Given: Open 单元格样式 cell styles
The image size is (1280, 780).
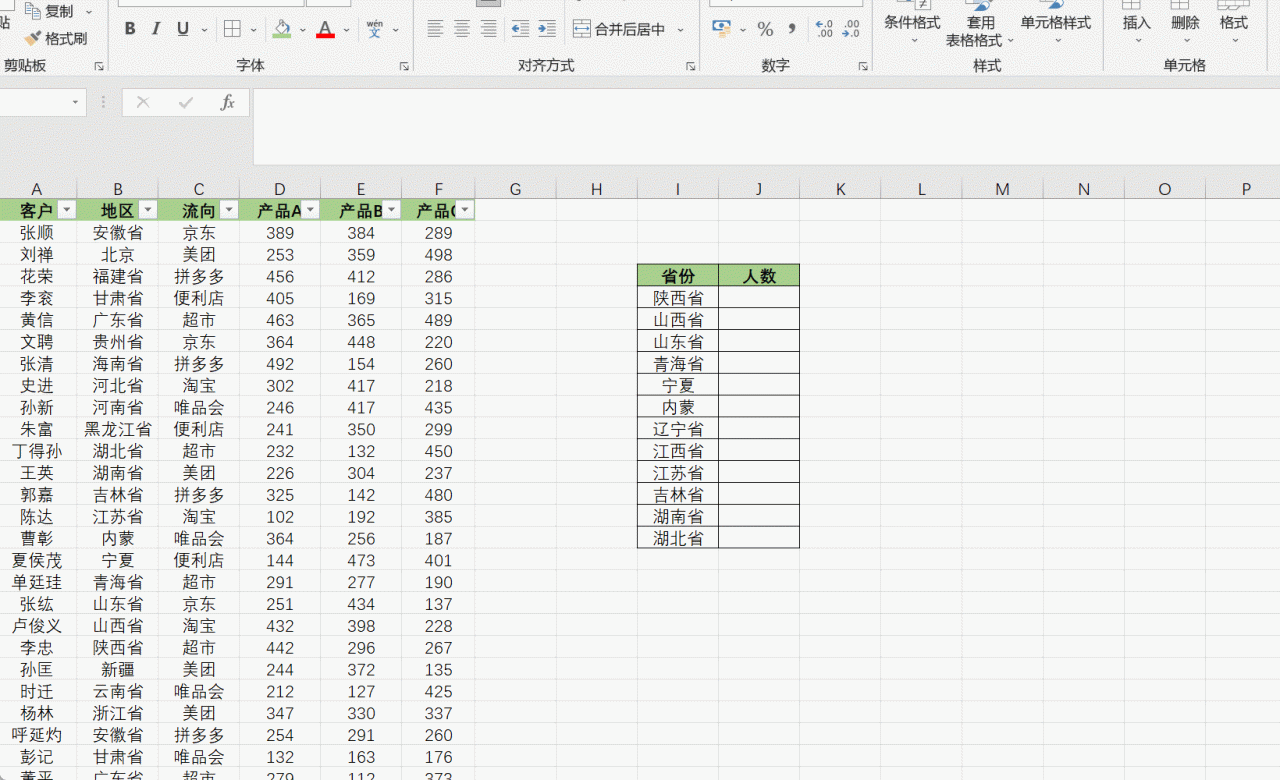Looking at the screenshot, I should (1056, 24).
